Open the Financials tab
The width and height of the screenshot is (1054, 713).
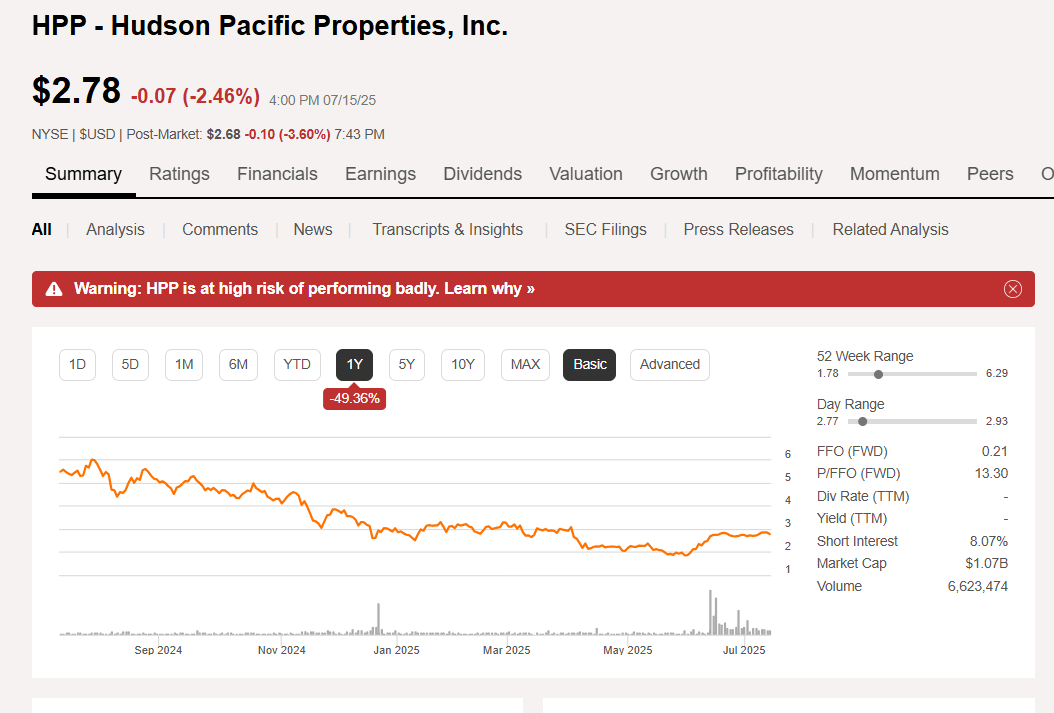pyautogui.click(x=277, y=173)
